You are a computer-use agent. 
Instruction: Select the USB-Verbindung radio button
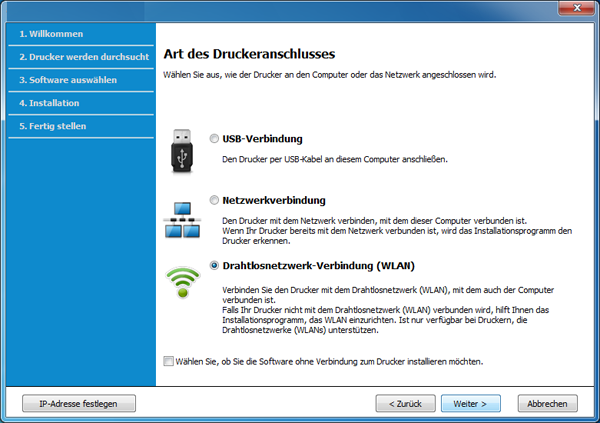(214, 139)
